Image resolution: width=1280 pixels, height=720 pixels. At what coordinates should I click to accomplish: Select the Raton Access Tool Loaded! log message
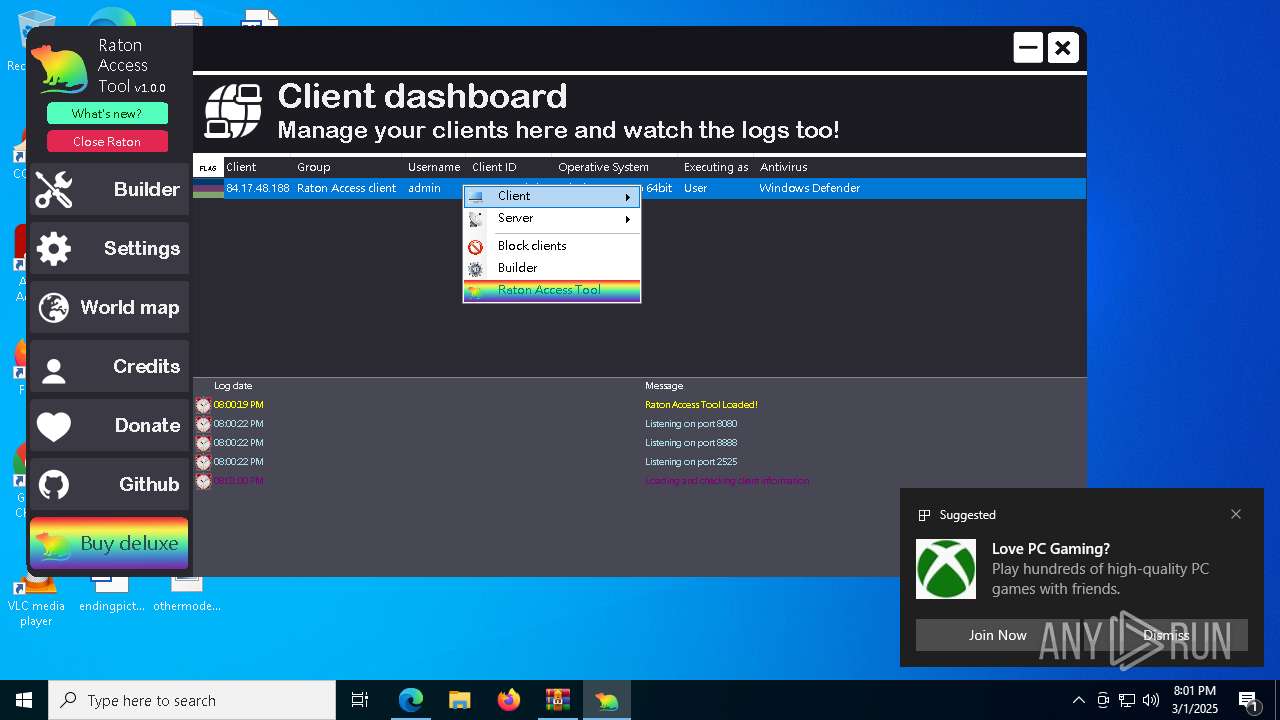tap(701, 405)
